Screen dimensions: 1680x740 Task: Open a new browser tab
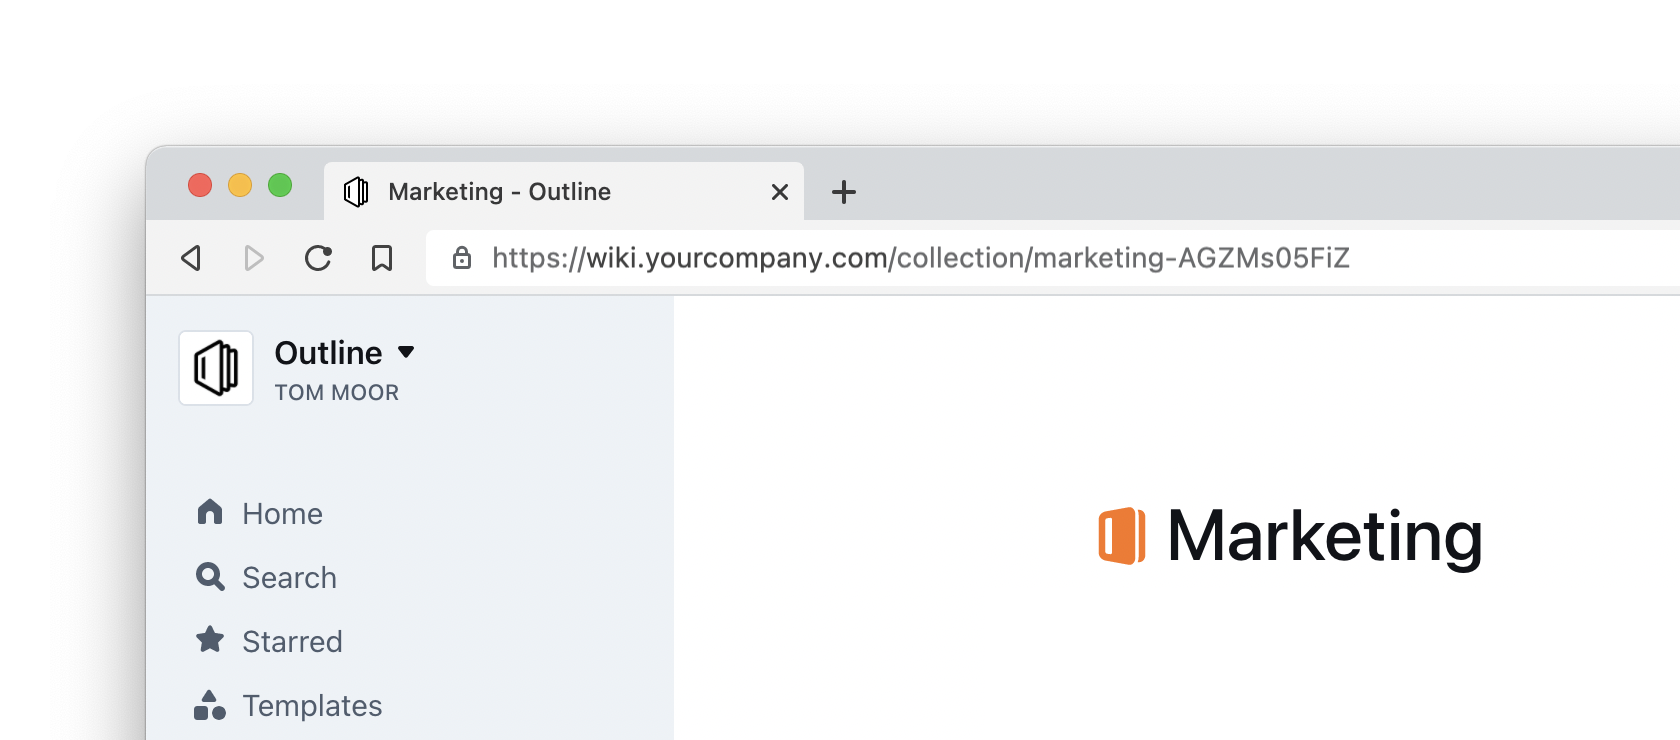(844, 192)
